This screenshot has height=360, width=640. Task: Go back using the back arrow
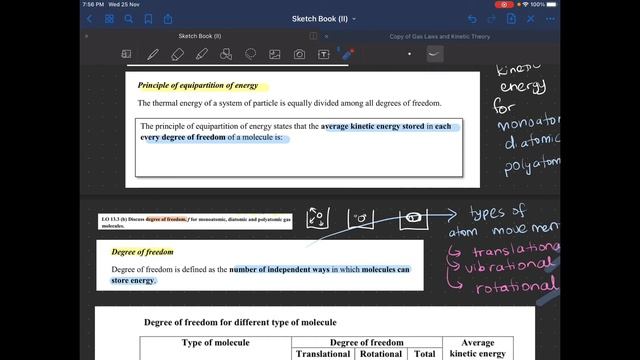[x=89, y=19]
